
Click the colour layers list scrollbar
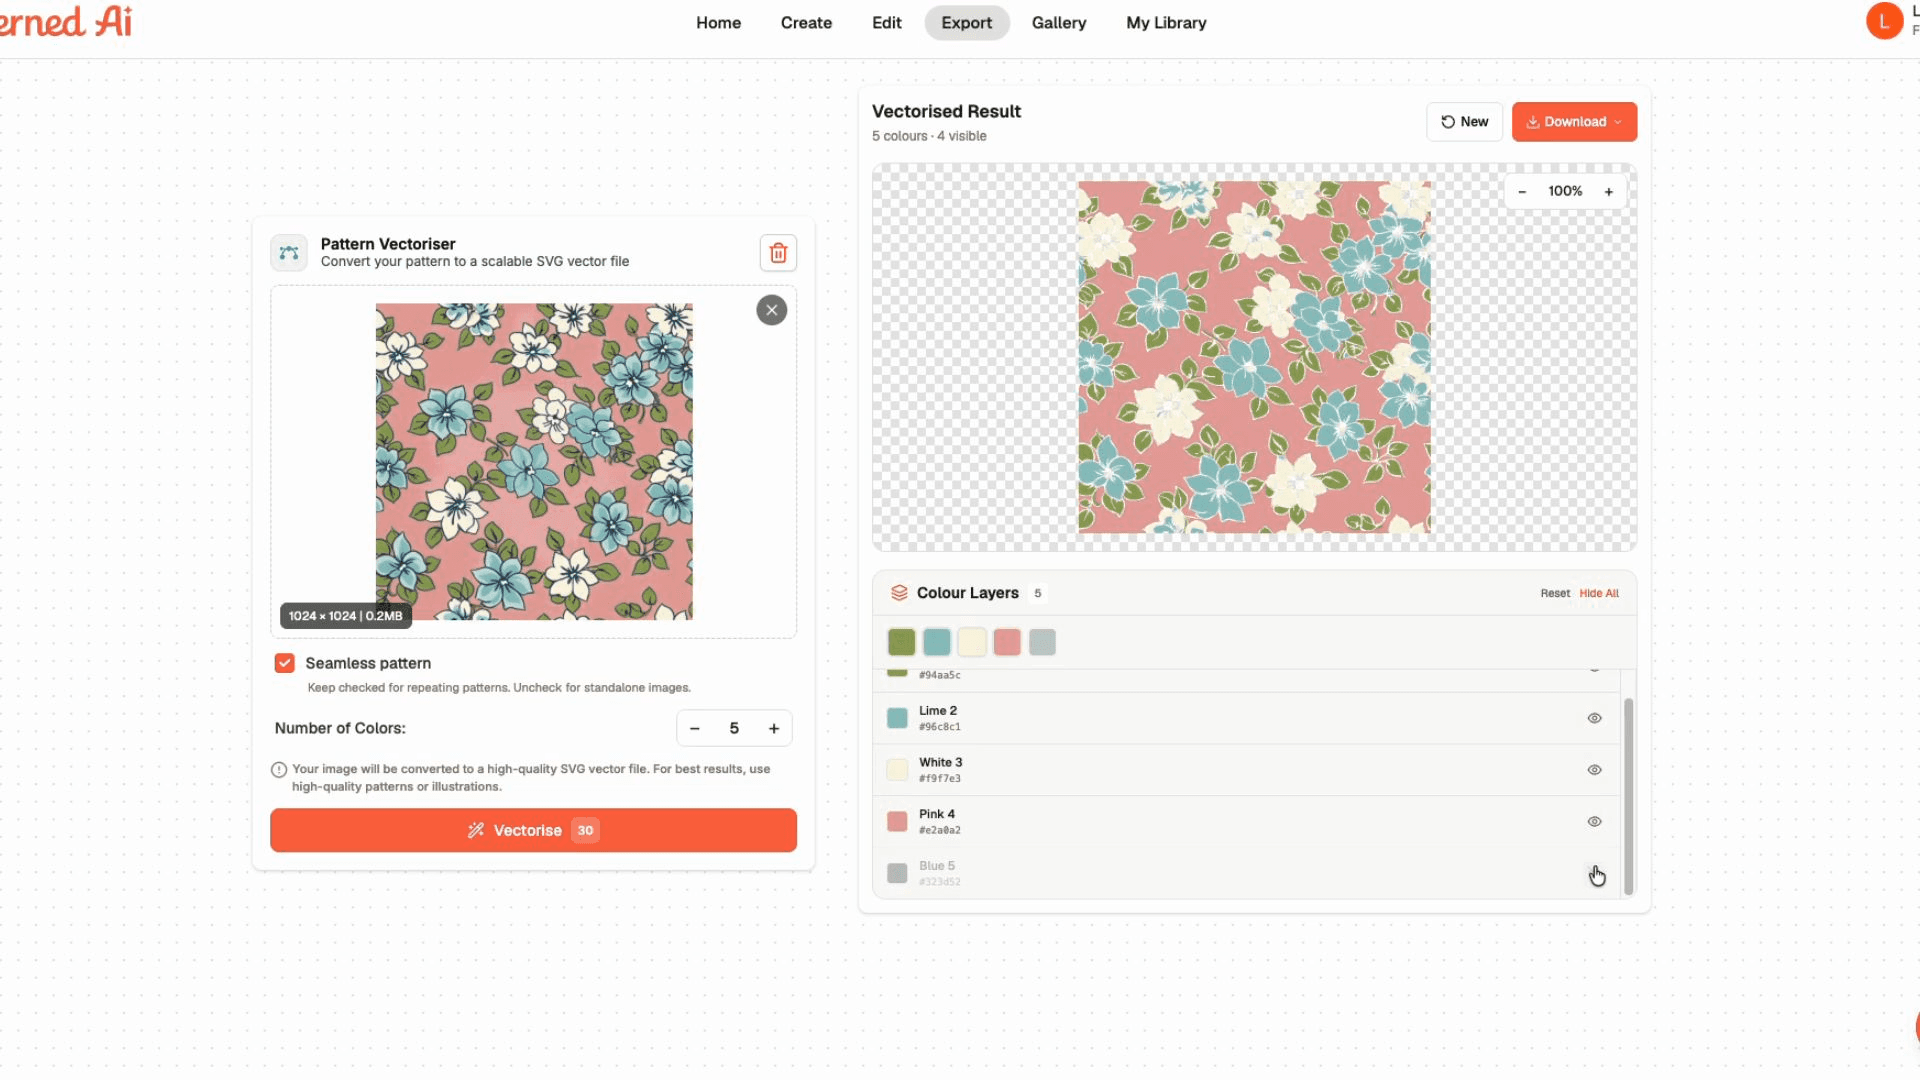click(1628, 796)
